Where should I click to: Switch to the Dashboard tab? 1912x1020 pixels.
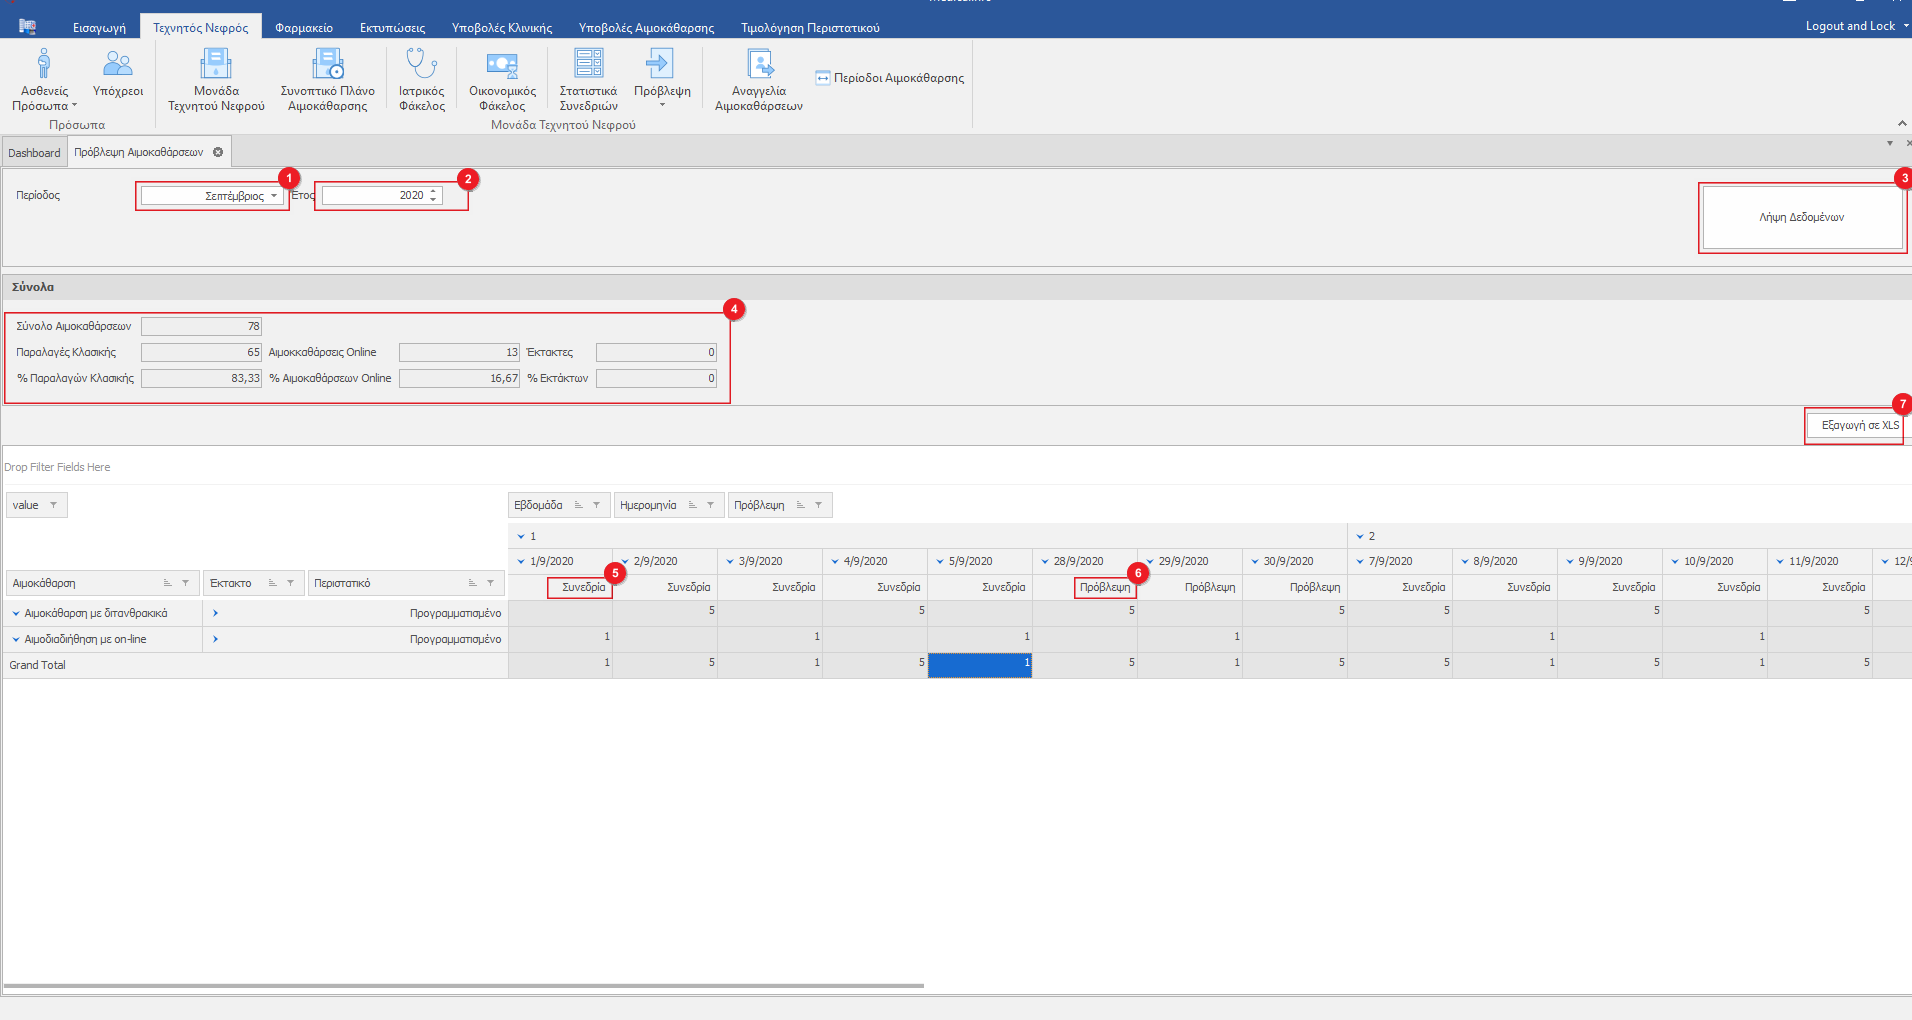[34, 153]
